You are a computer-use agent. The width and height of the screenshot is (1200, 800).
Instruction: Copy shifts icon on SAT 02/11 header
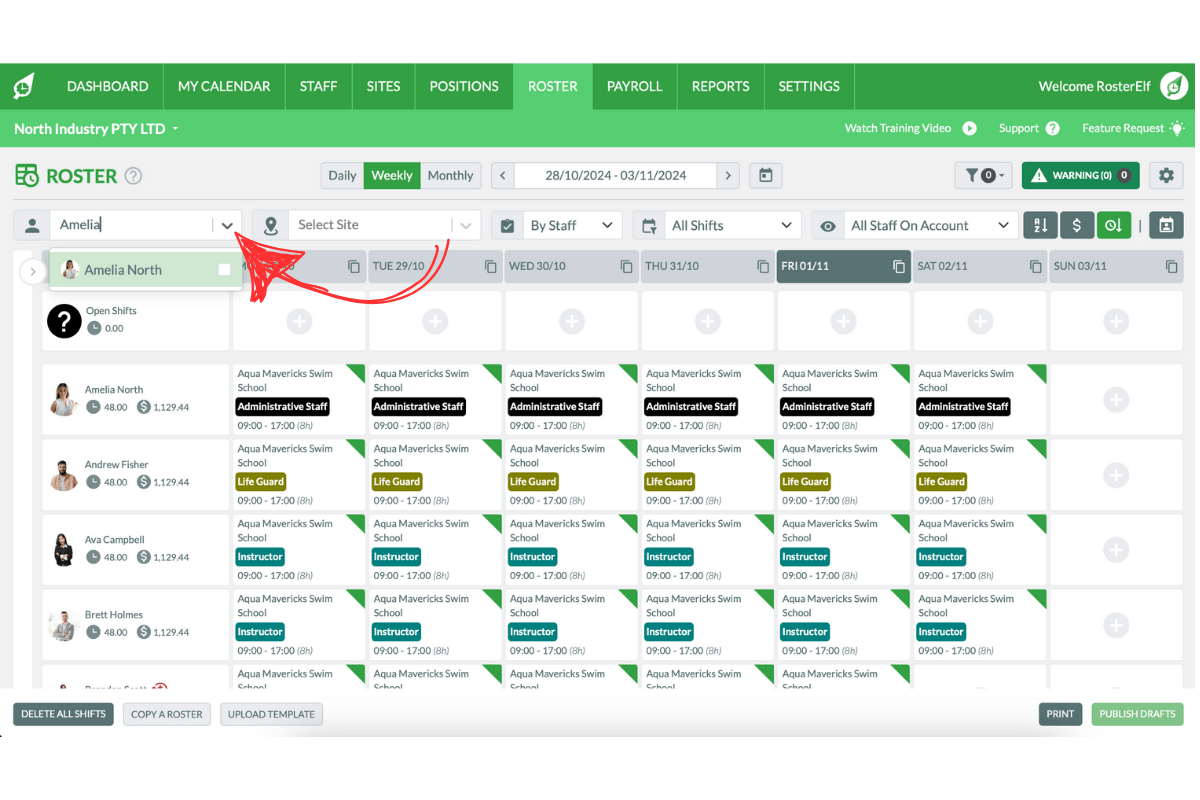pyautogui.click(x=1035, y=267)
